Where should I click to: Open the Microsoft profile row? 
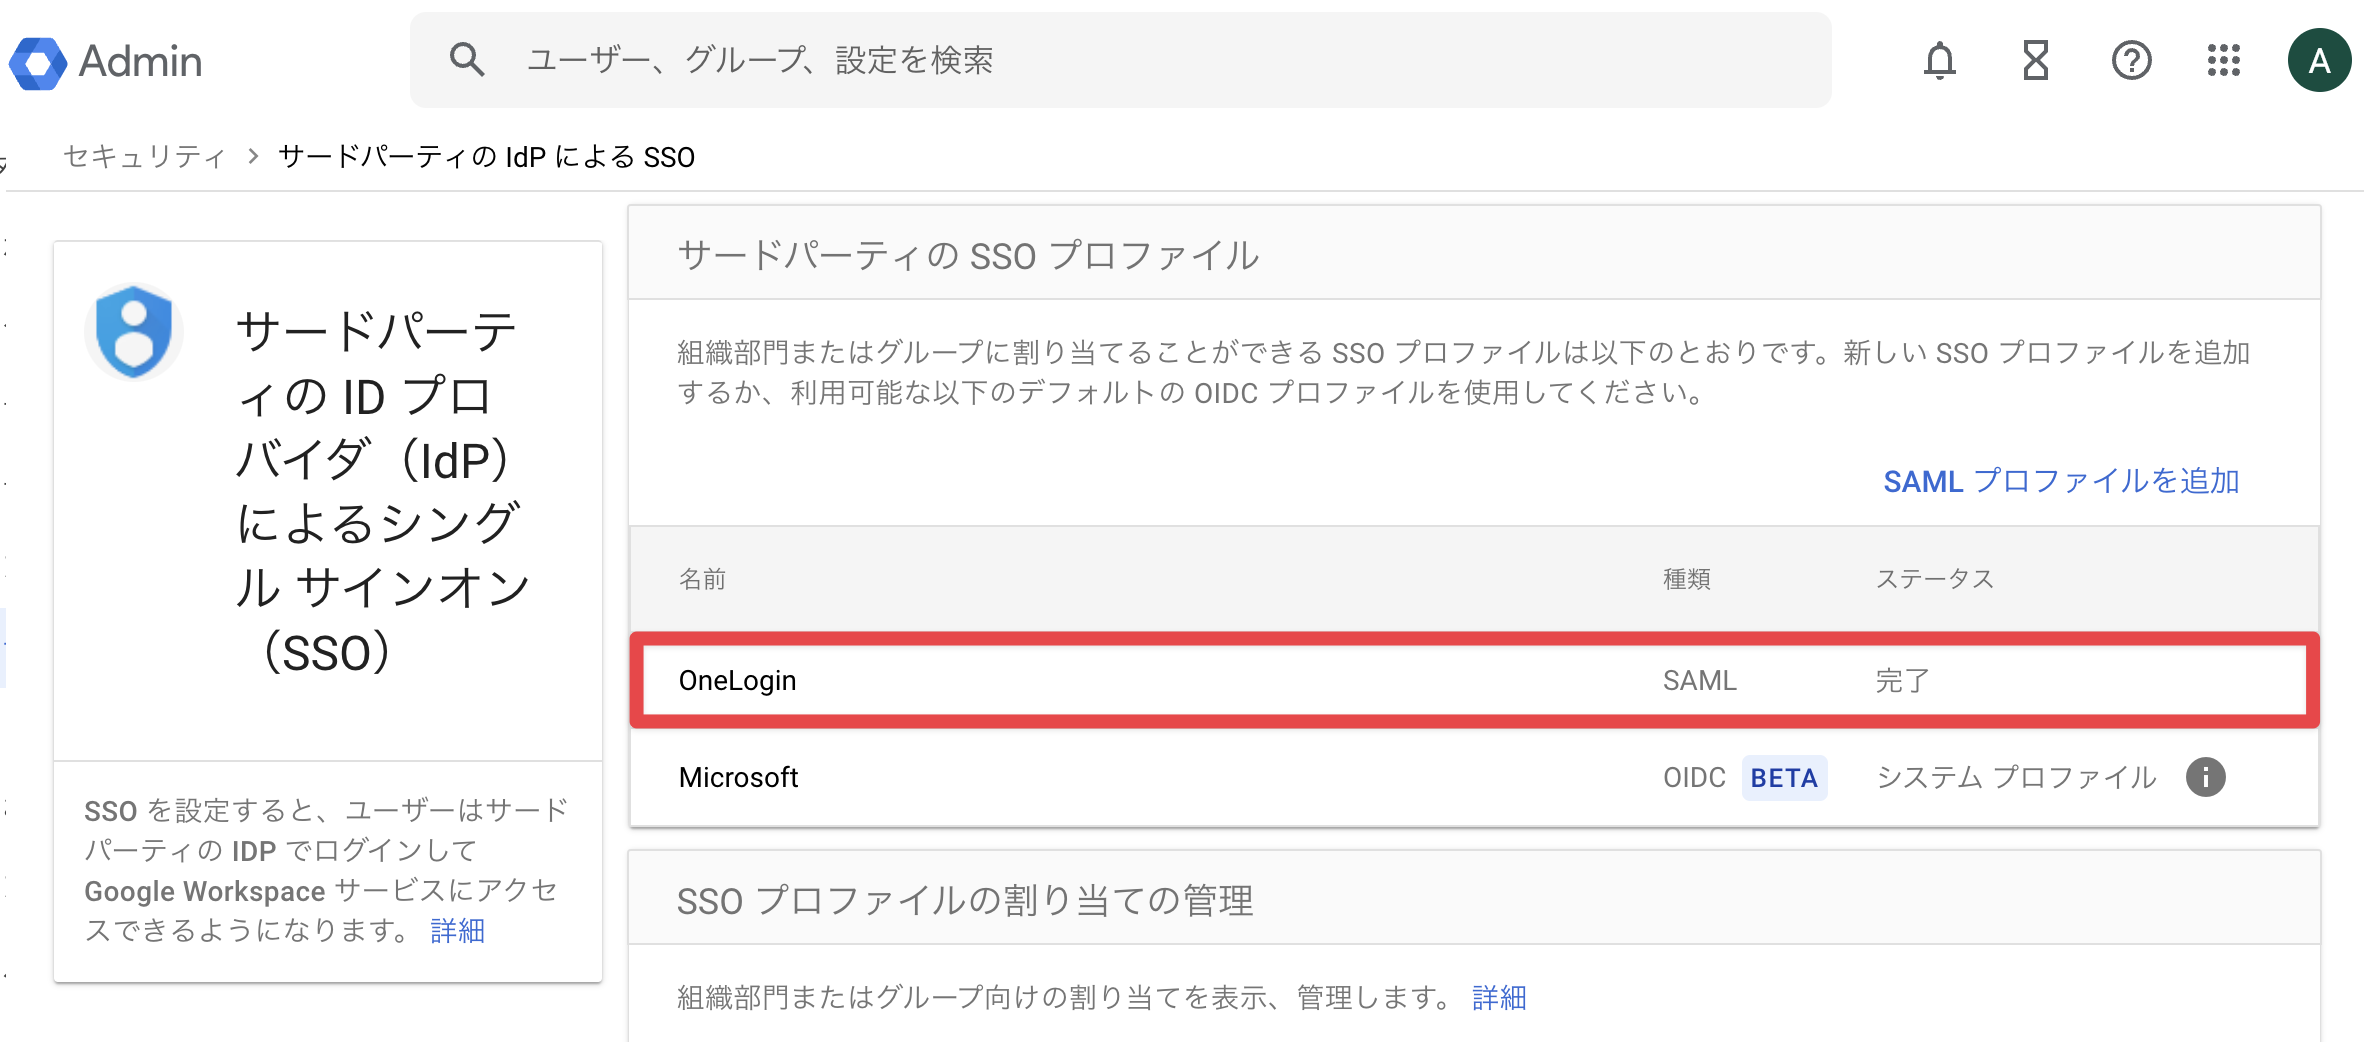coord(1474,777)
